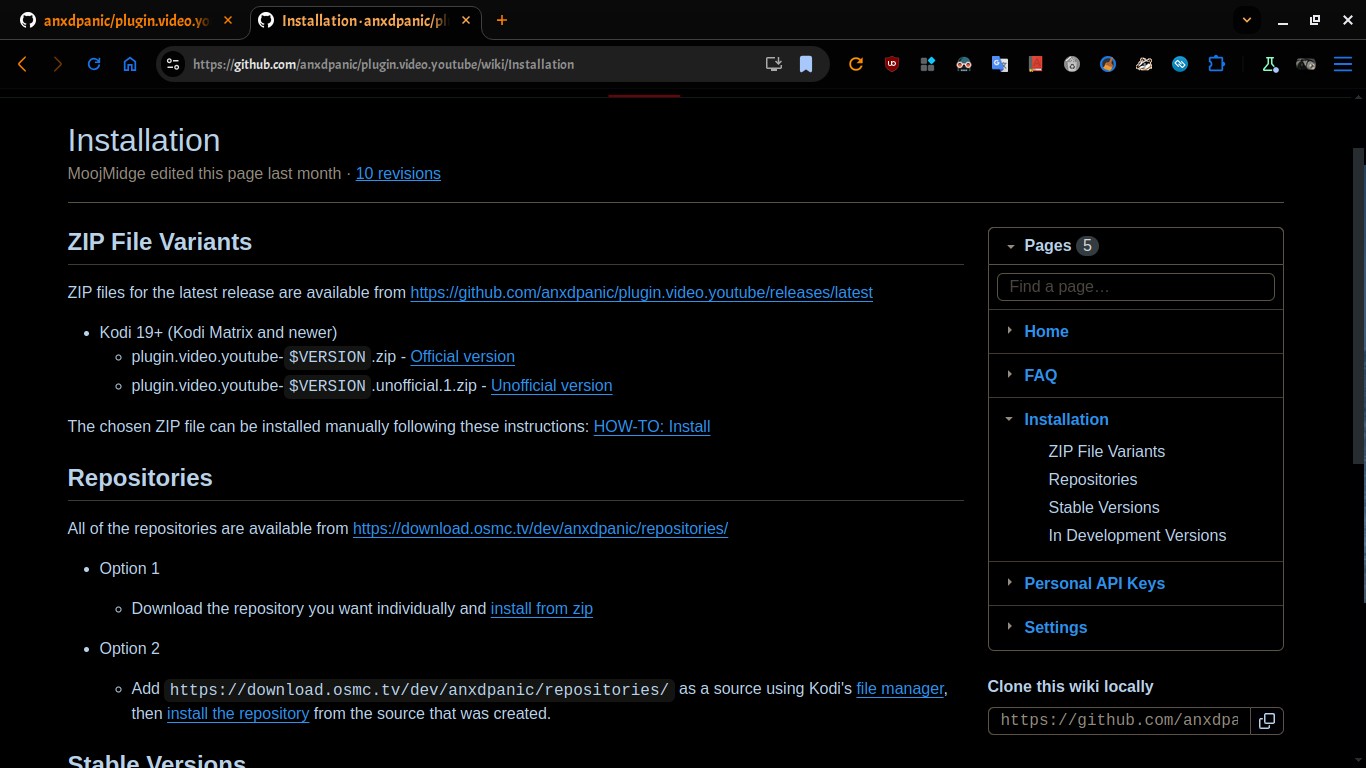Open the FAQ wiki page
Screen dimensions: 1366x768
tap(1040, 375)
